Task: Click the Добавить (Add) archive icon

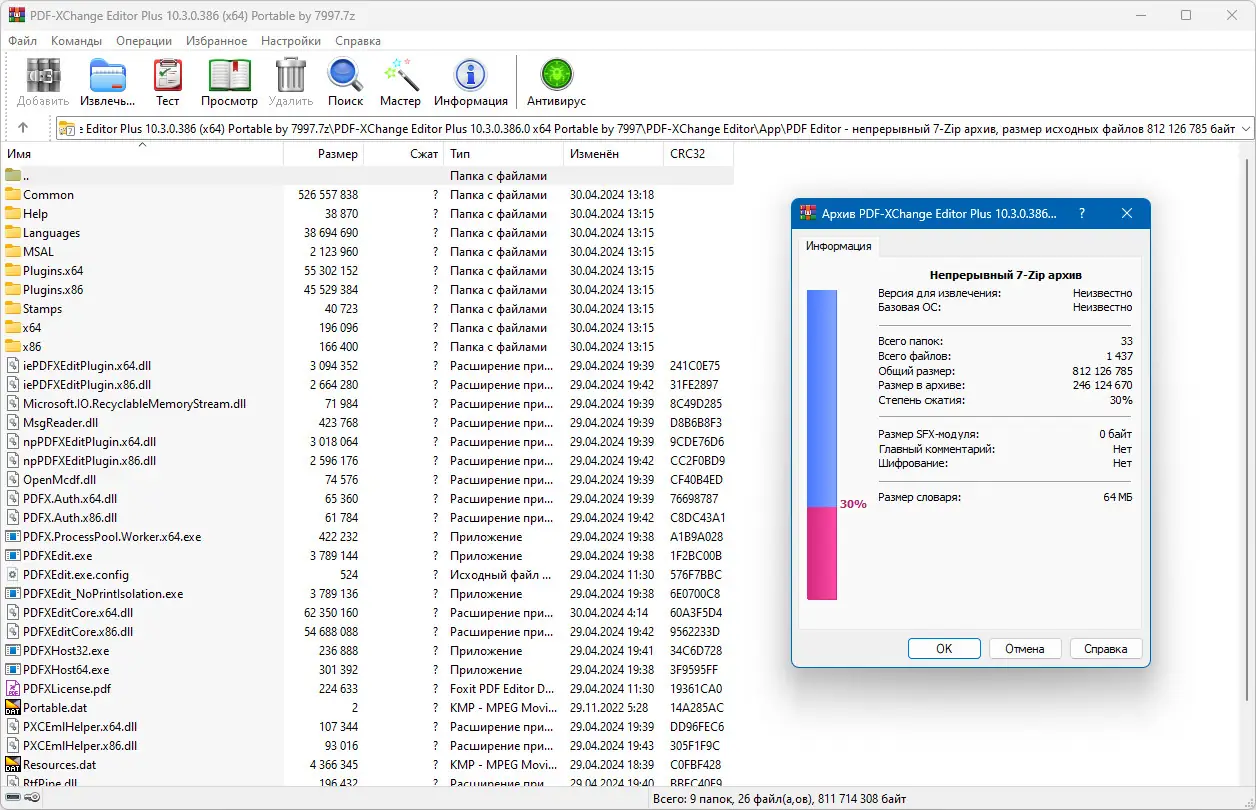Action: click(42, 74)
